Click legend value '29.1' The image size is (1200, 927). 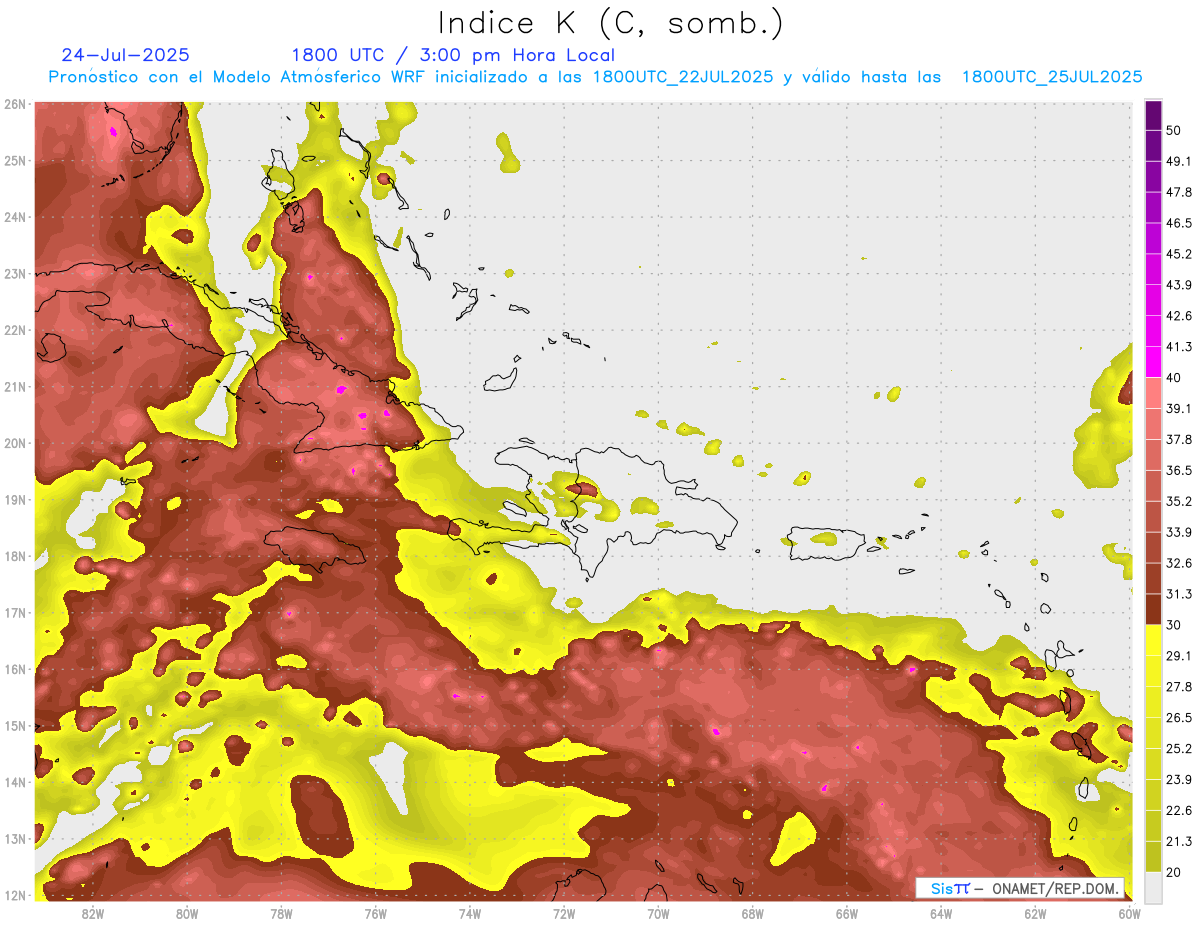[1178, 655]
